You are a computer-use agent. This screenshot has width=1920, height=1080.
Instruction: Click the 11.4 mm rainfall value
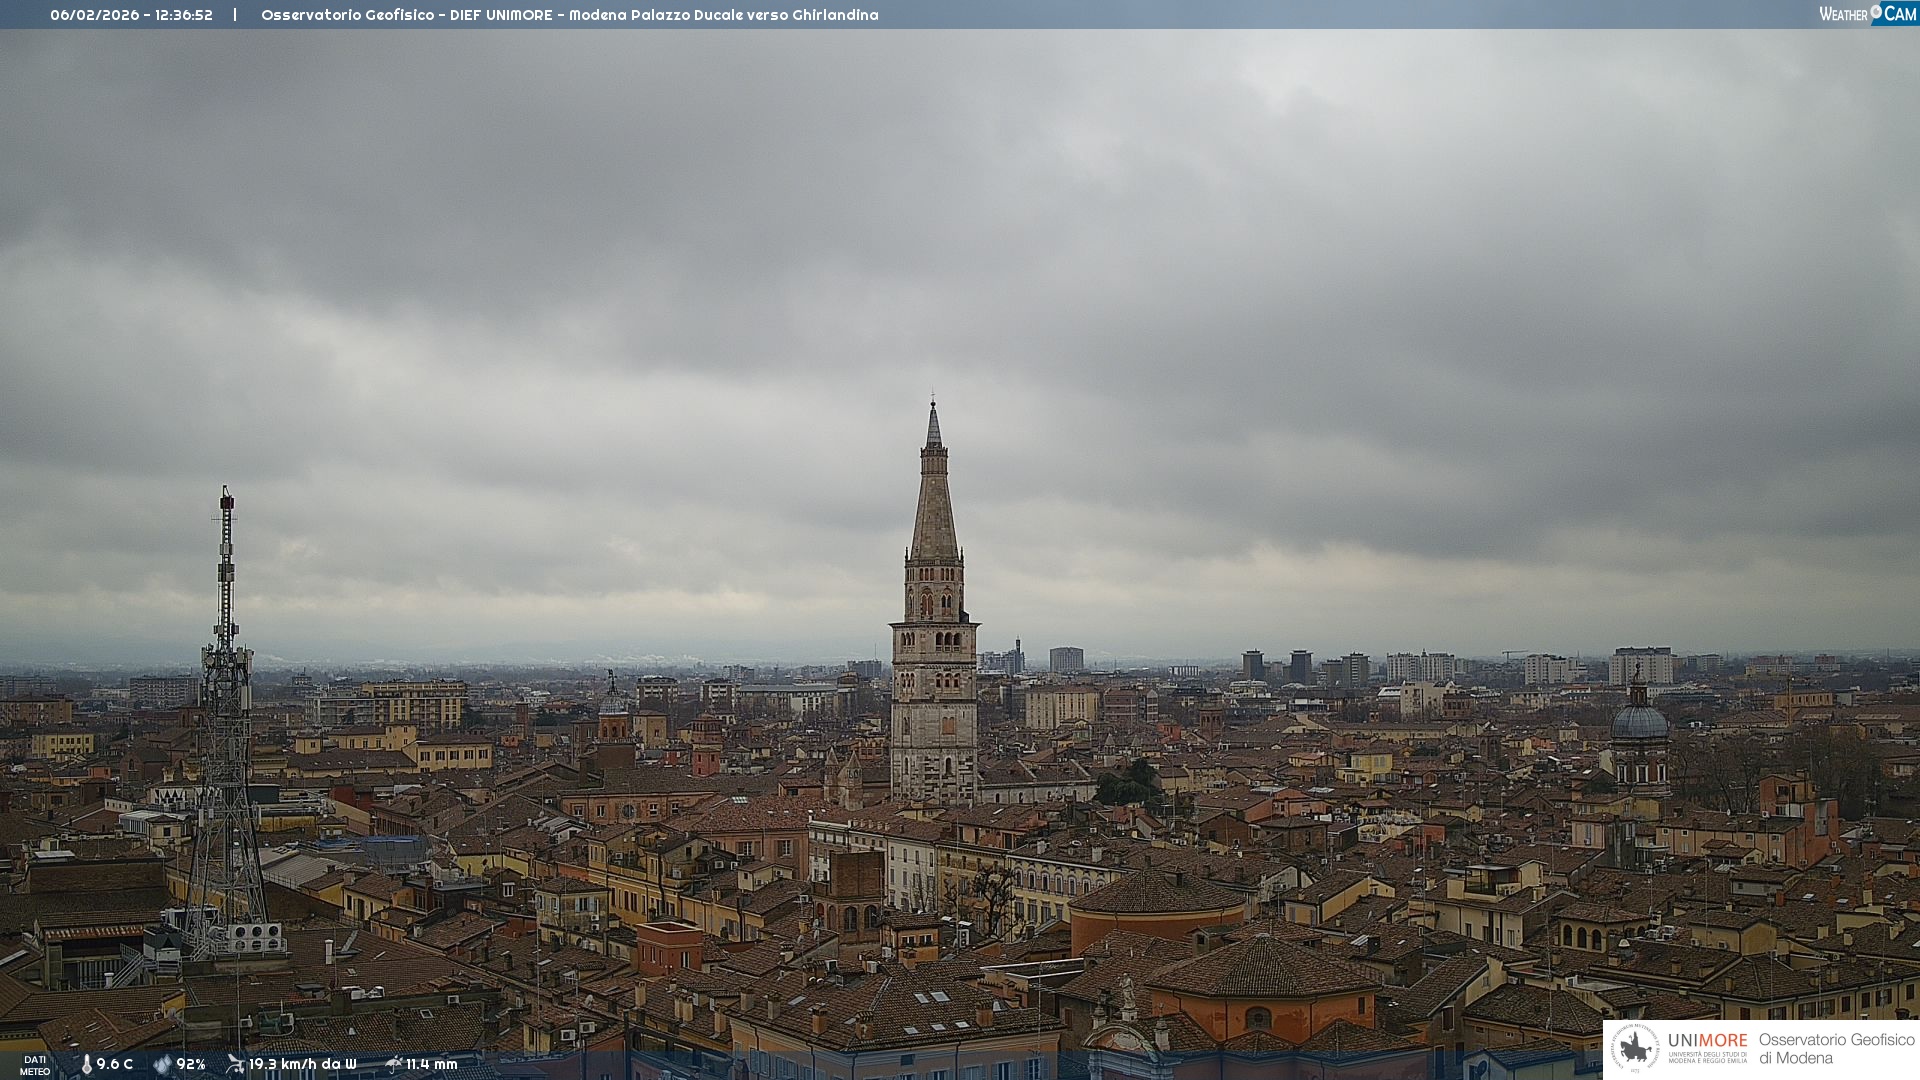[431, 1064]
